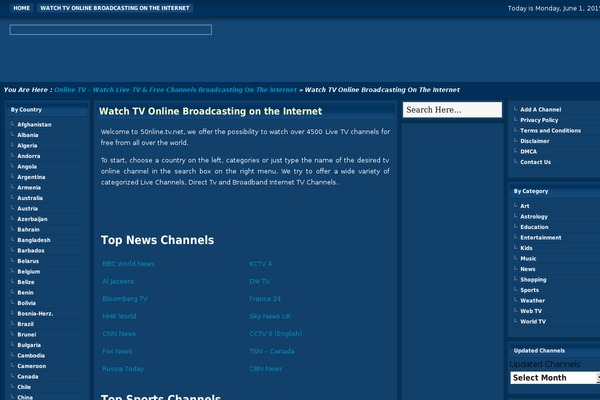Open the Azerbaijan country link
The width and height of the screenshot is (600, 400).
click(32, 219)
